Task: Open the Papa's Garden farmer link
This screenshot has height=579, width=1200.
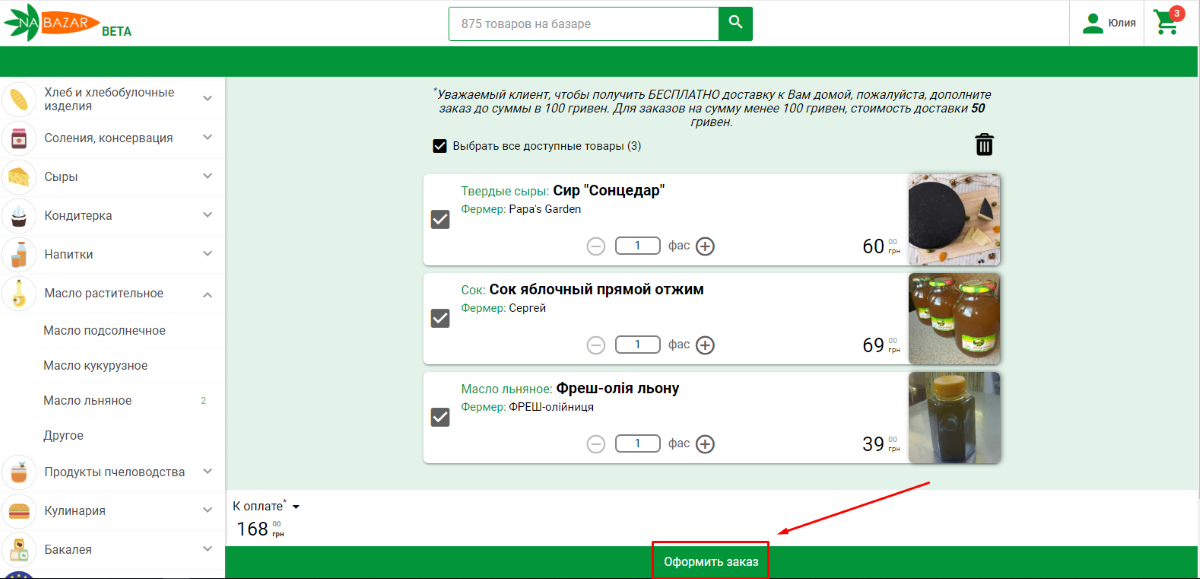Action: (x=544, y=210)
